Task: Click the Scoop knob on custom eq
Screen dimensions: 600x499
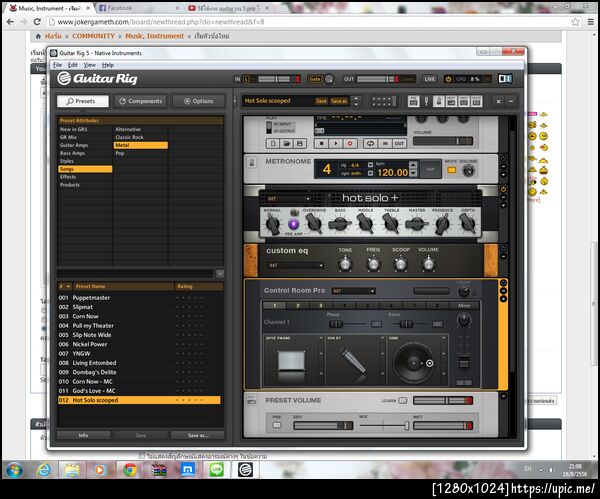Action: coord(400,264)
